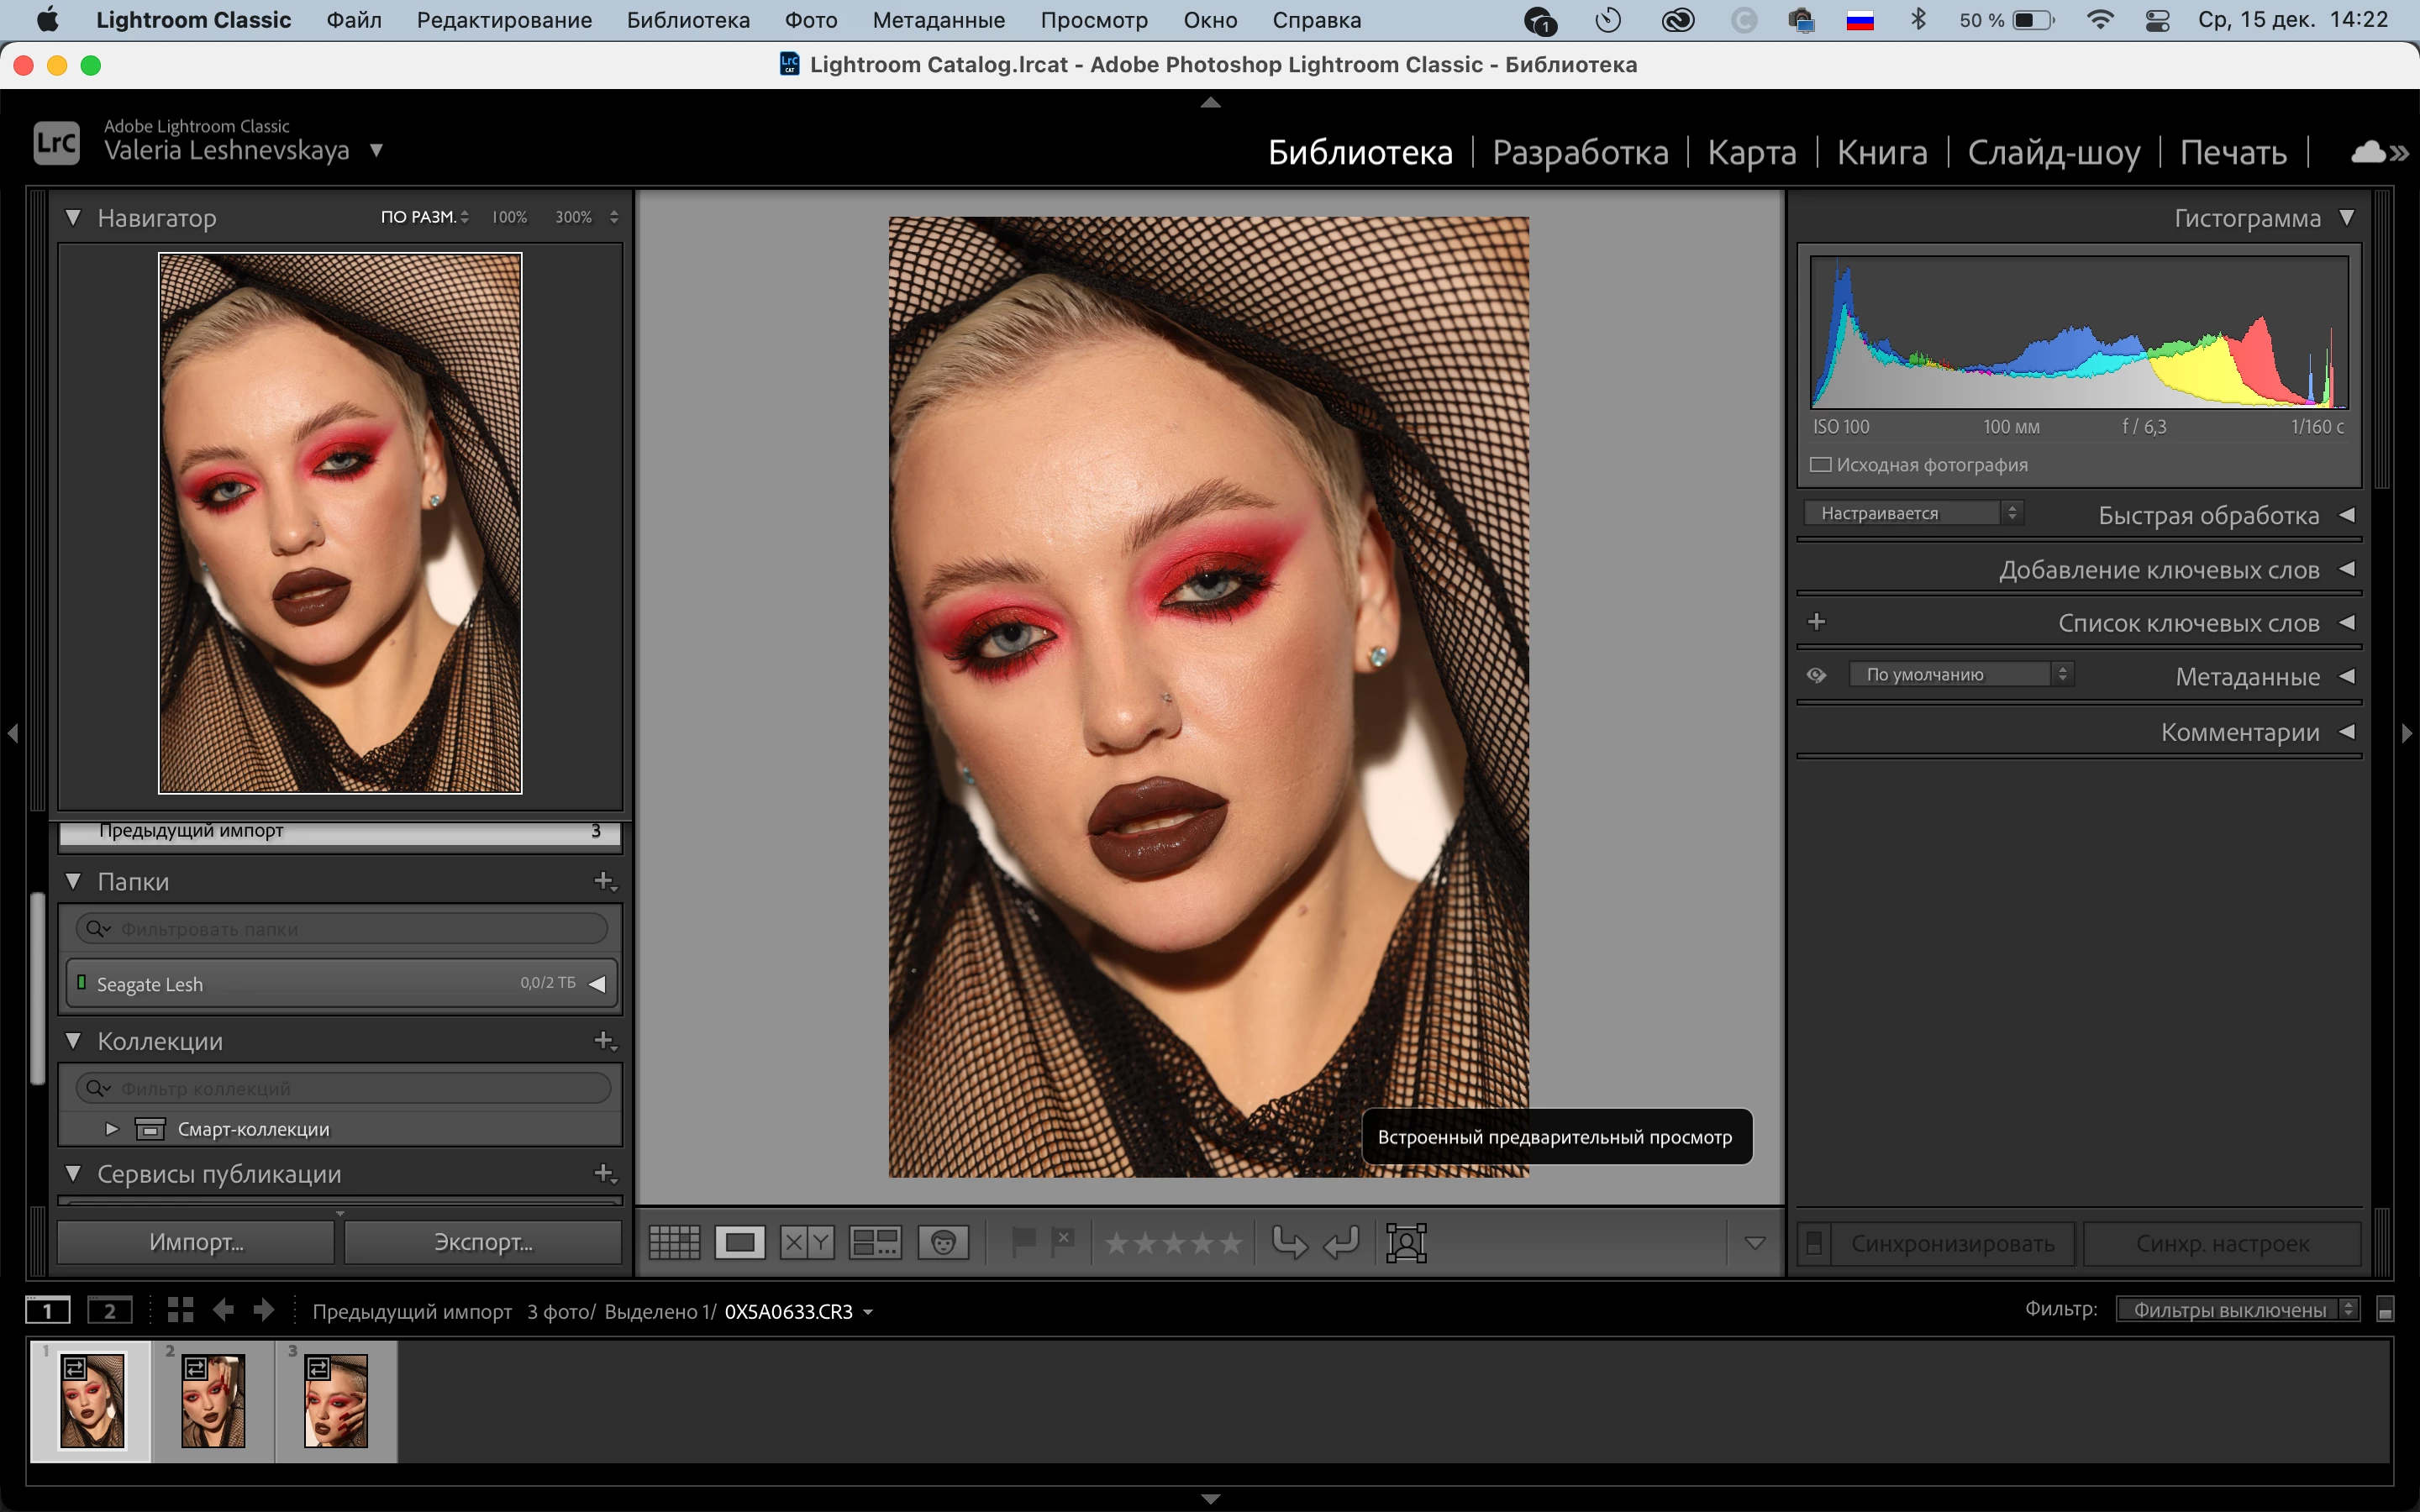Switch to Survey view icon

coord(875,1243)
